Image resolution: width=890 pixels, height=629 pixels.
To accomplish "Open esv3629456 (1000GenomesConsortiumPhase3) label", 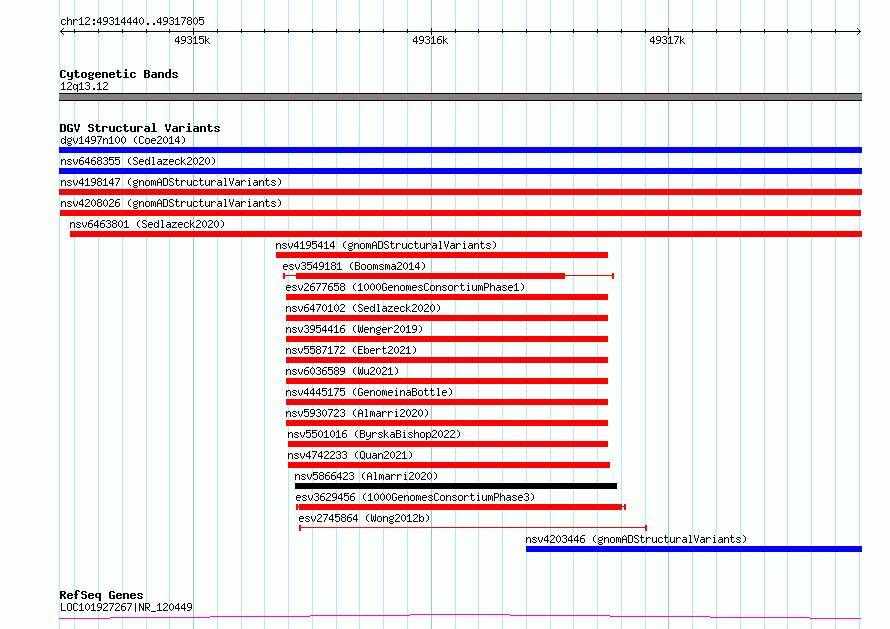I will tap(415, 497).
